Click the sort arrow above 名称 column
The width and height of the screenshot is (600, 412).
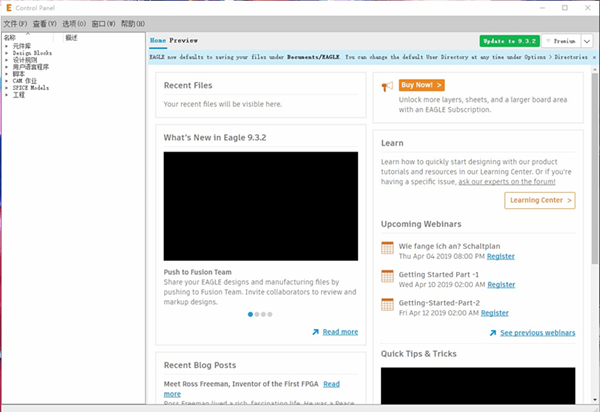[x=28, y=34]
